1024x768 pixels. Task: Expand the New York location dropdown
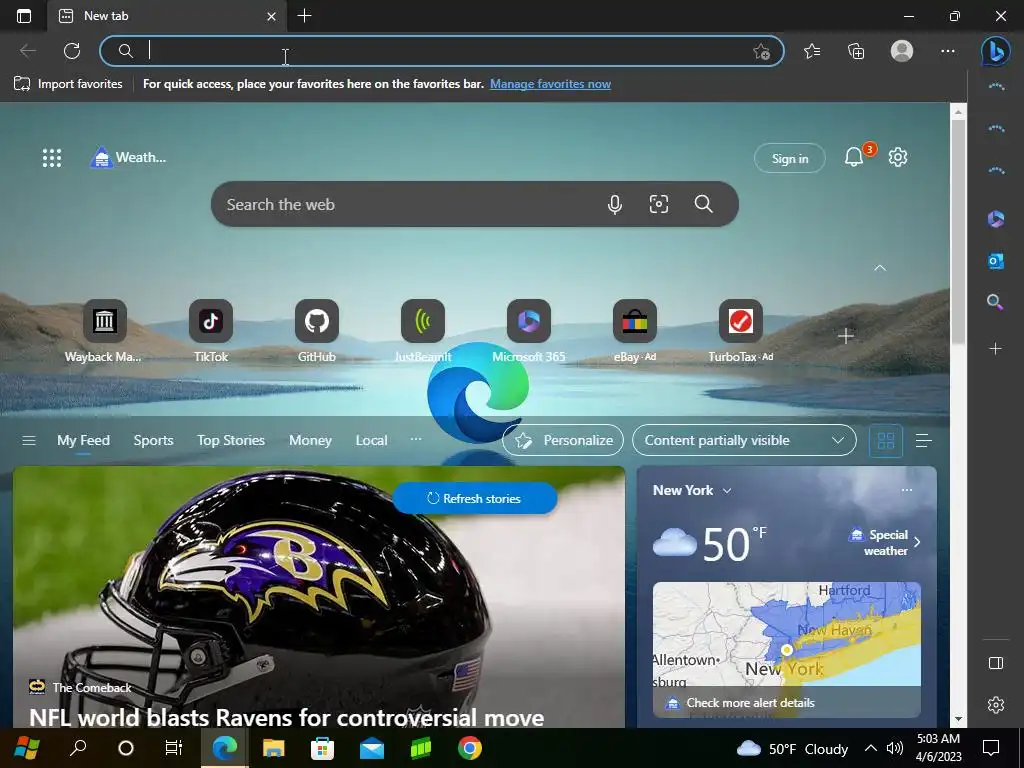click(727, 490)
